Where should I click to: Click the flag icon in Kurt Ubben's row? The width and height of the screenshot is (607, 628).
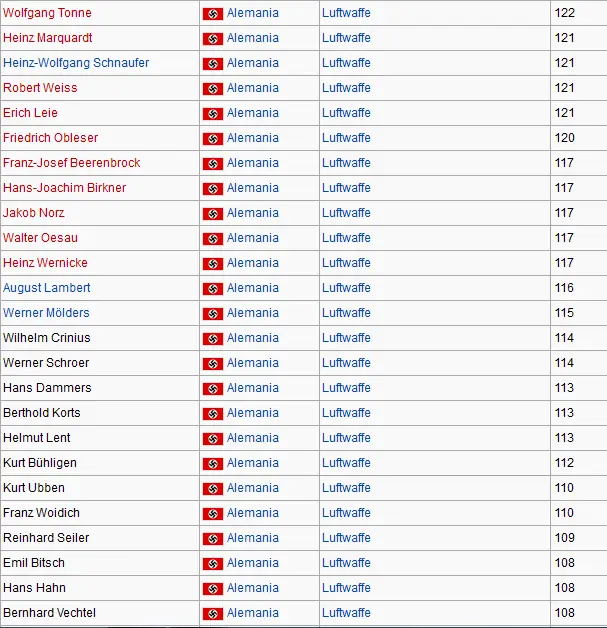[x=213, y=489]
